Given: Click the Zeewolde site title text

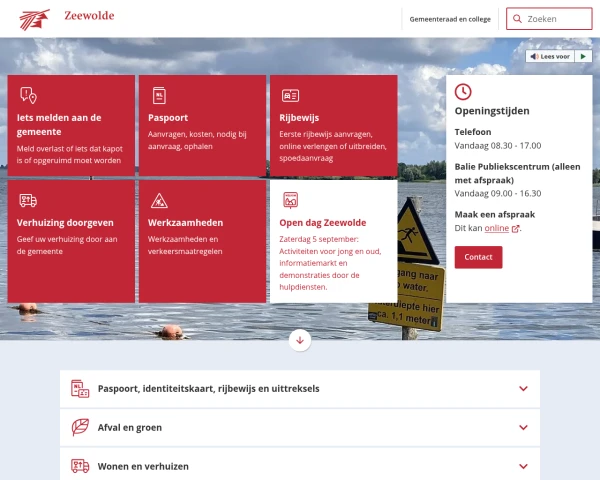Looking at the screenshot, I should 89,16.
